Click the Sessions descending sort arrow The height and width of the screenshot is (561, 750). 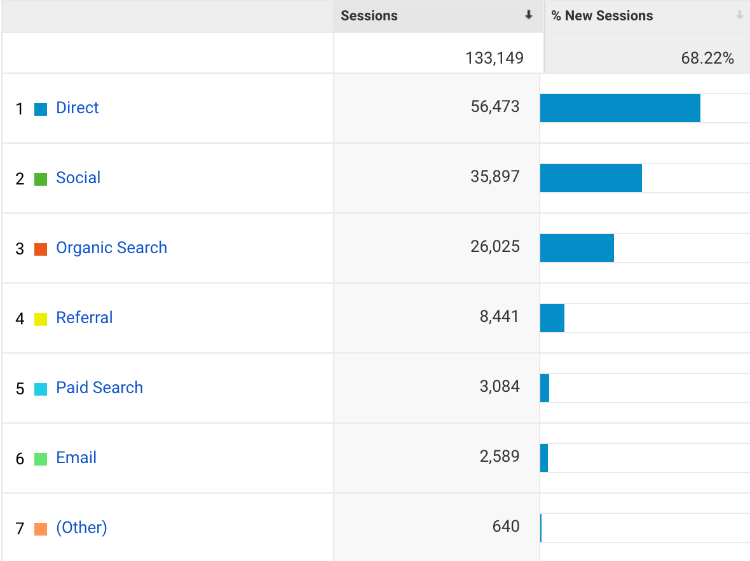click(529, 16)
